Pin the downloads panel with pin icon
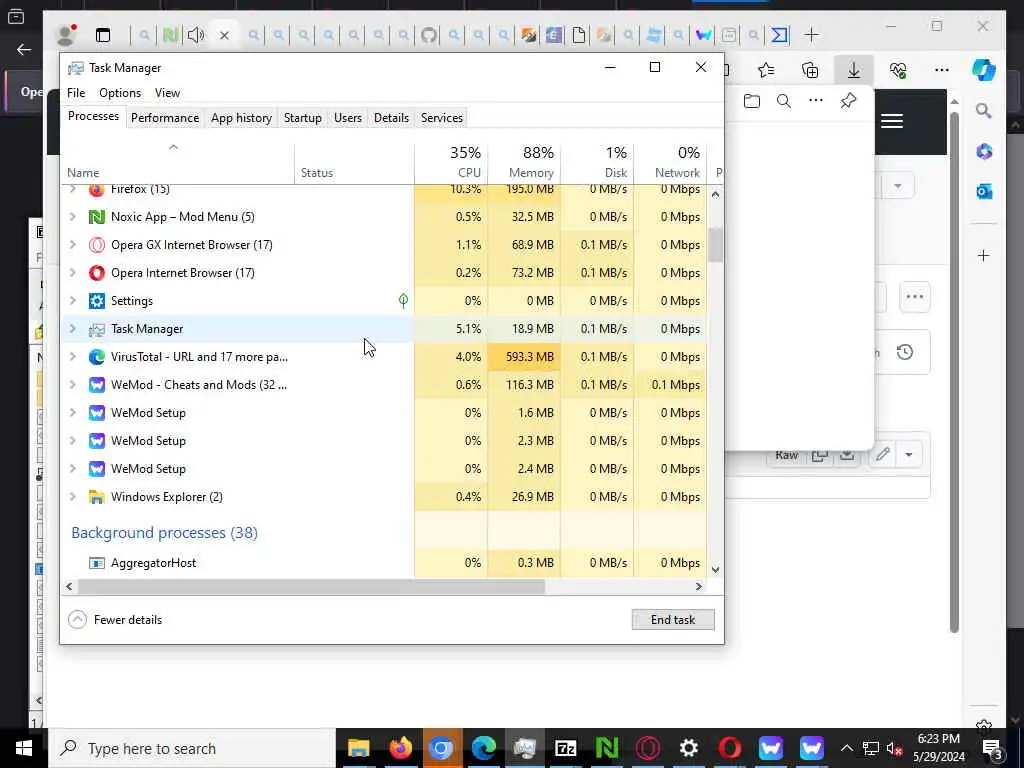The width and height of the screenshot is (1024, 768). [848, 101]
